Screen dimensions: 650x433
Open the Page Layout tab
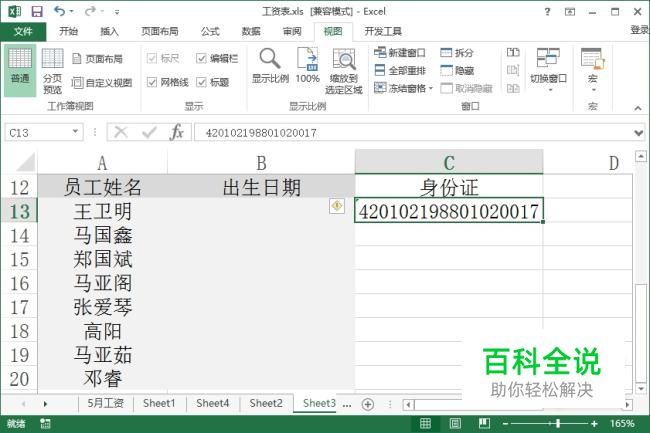coord(160,31)
